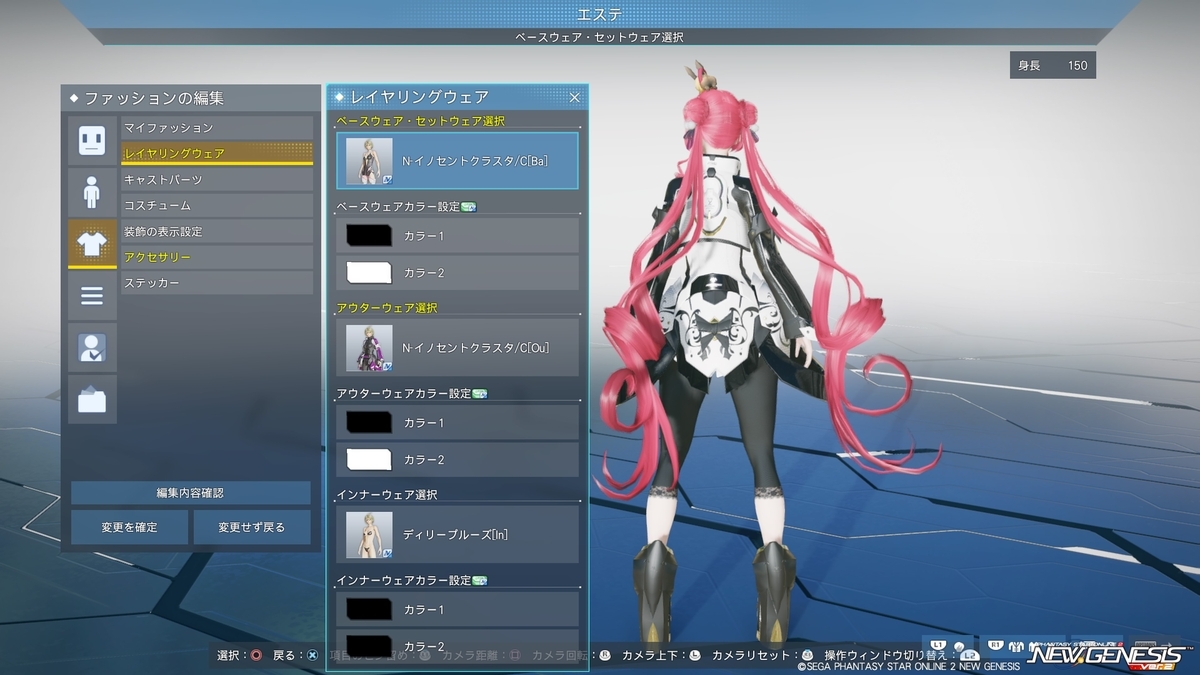Open the face editing category icon
The height and width of the screenshot is (675, 1200).
pyautogui.click(x=92, y=140)
